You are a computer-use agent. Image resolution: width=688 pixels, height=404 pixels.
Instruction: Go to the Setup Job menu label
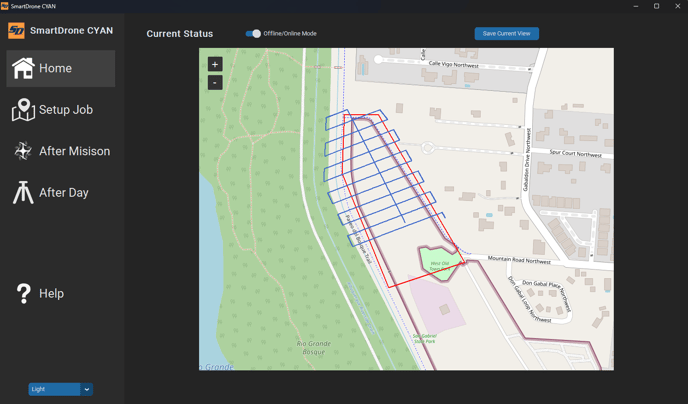66,110
